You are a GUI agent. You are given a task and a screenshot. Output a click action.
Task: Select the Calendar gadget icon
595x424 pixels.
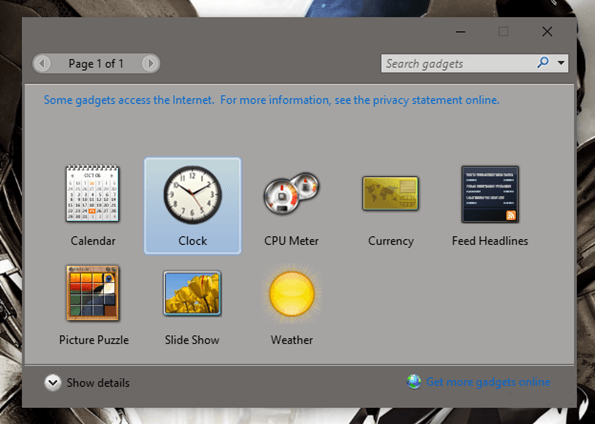[x=93, y=194]
